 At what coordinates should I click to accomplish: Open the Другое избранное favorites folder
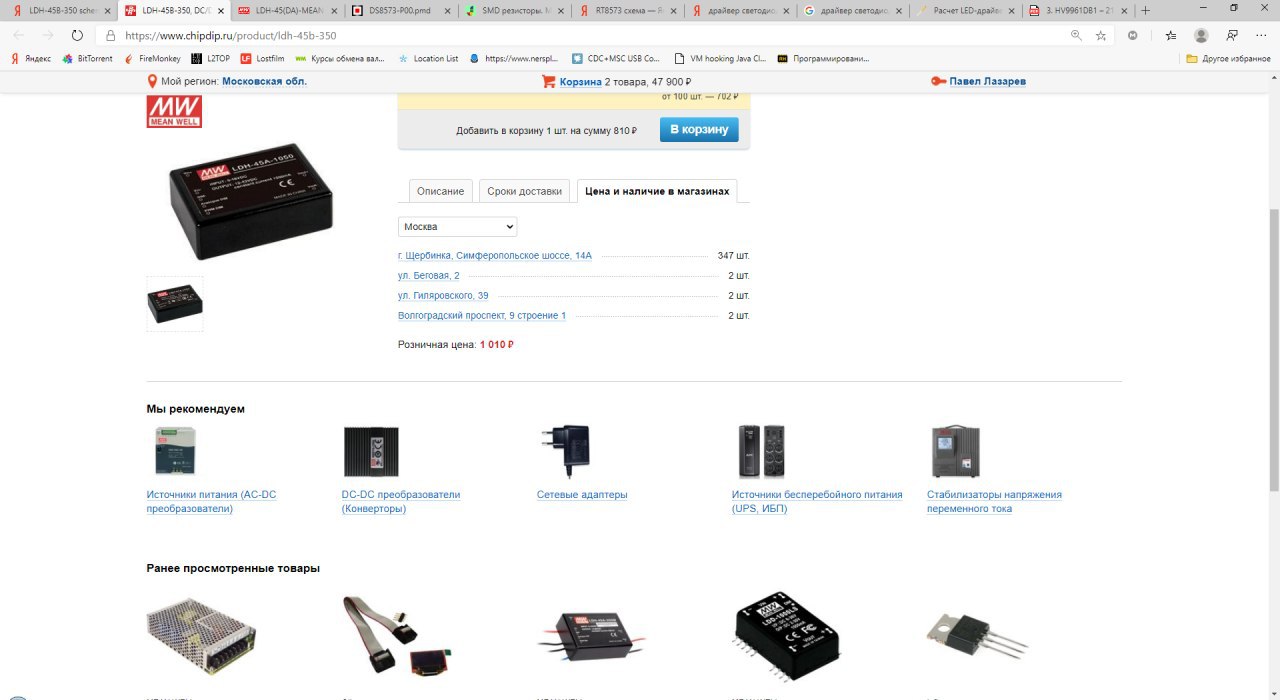point(1228,58)
